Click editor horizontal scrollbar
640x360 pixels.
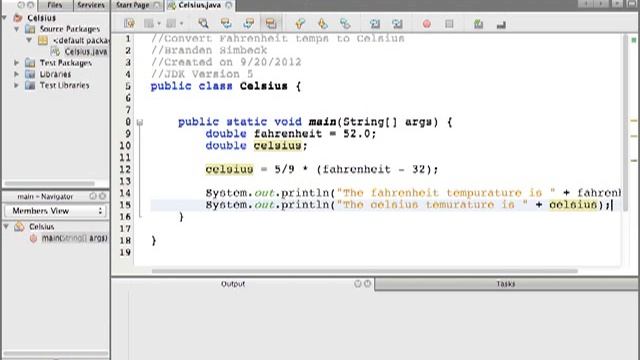tap(364, 271)
